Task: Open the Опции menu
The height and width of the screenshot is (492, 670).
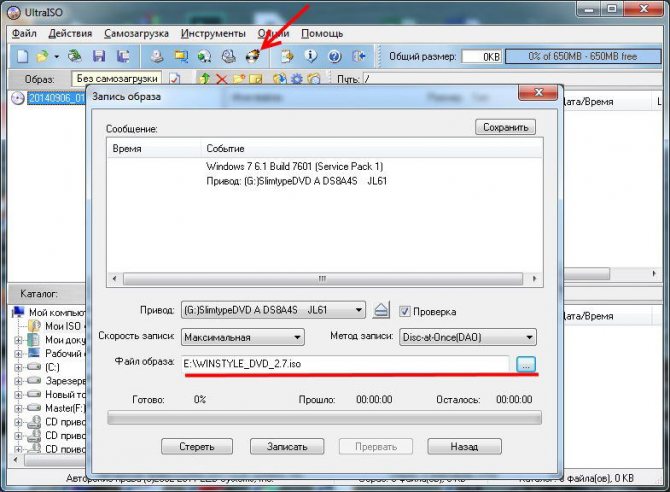Action: tap(273, 33)
